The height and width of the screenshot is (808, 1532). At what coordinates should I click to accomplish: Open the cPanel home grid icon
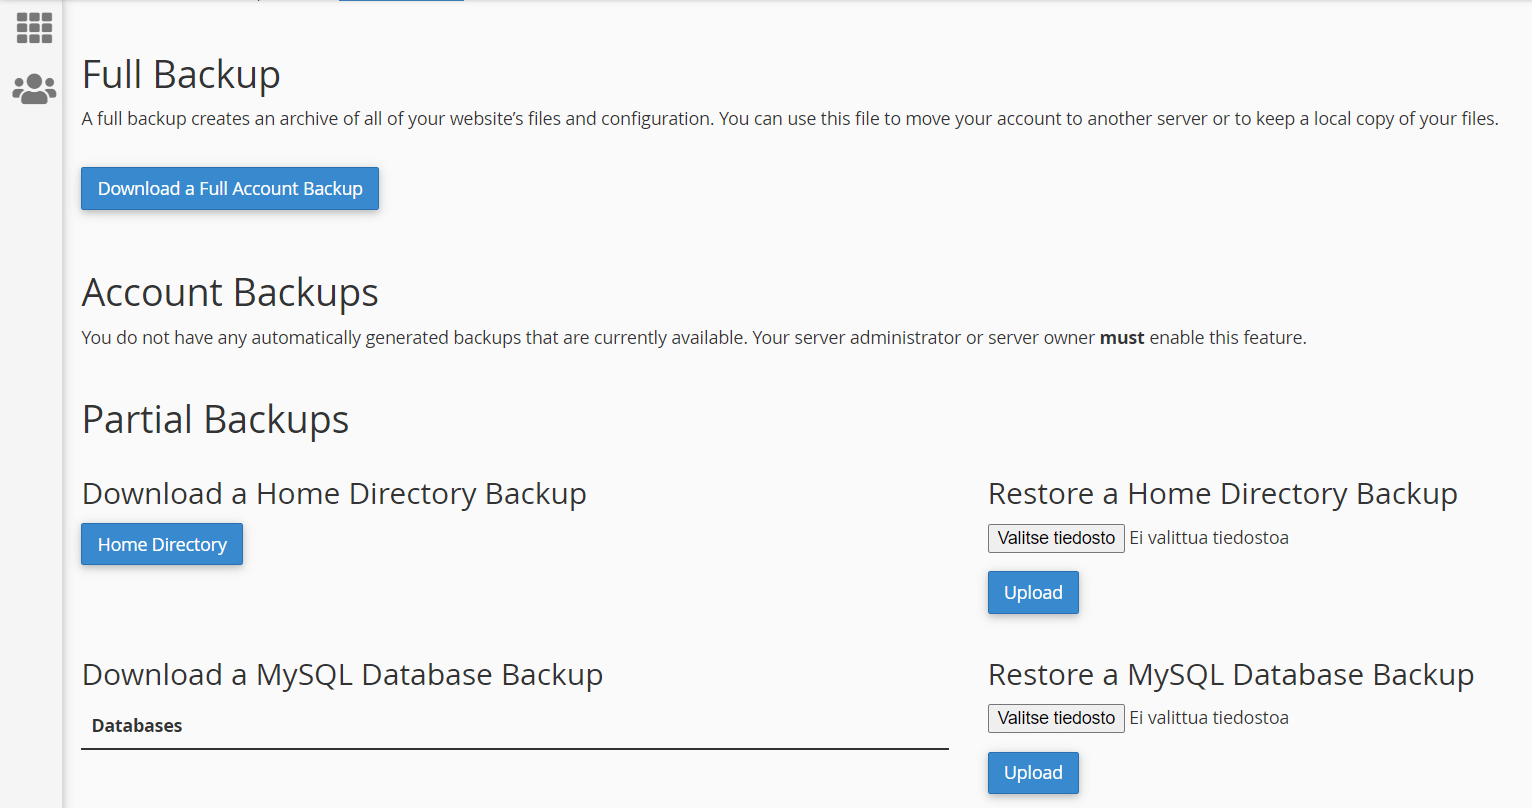pos(34,28)
